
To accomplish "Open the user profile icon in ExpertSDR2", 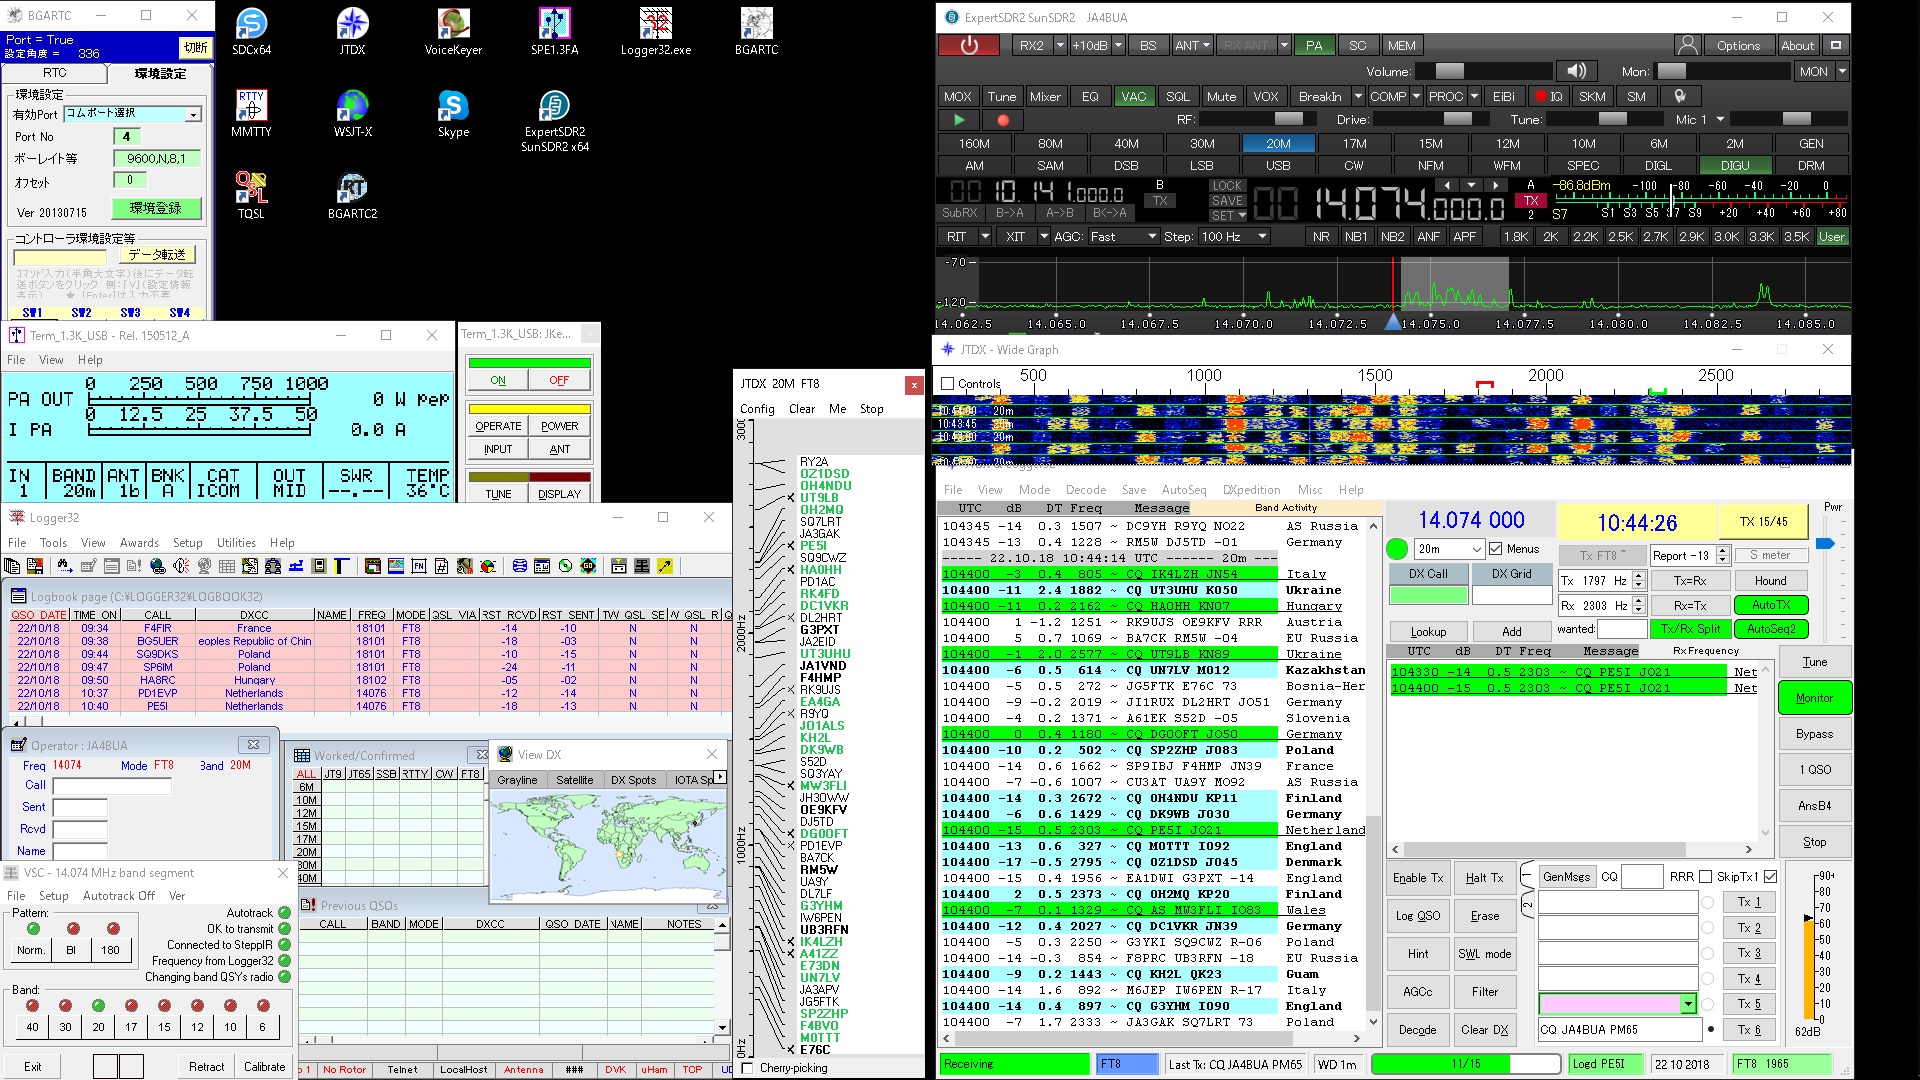I will [1688, 45].
